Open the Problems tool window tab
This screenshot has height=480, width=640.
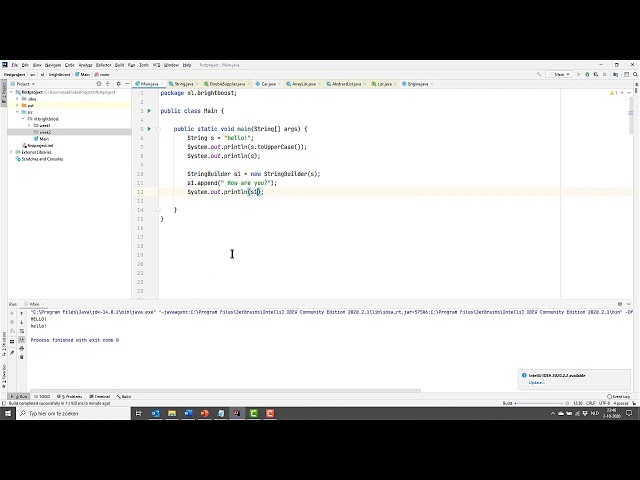pos(70,396)
